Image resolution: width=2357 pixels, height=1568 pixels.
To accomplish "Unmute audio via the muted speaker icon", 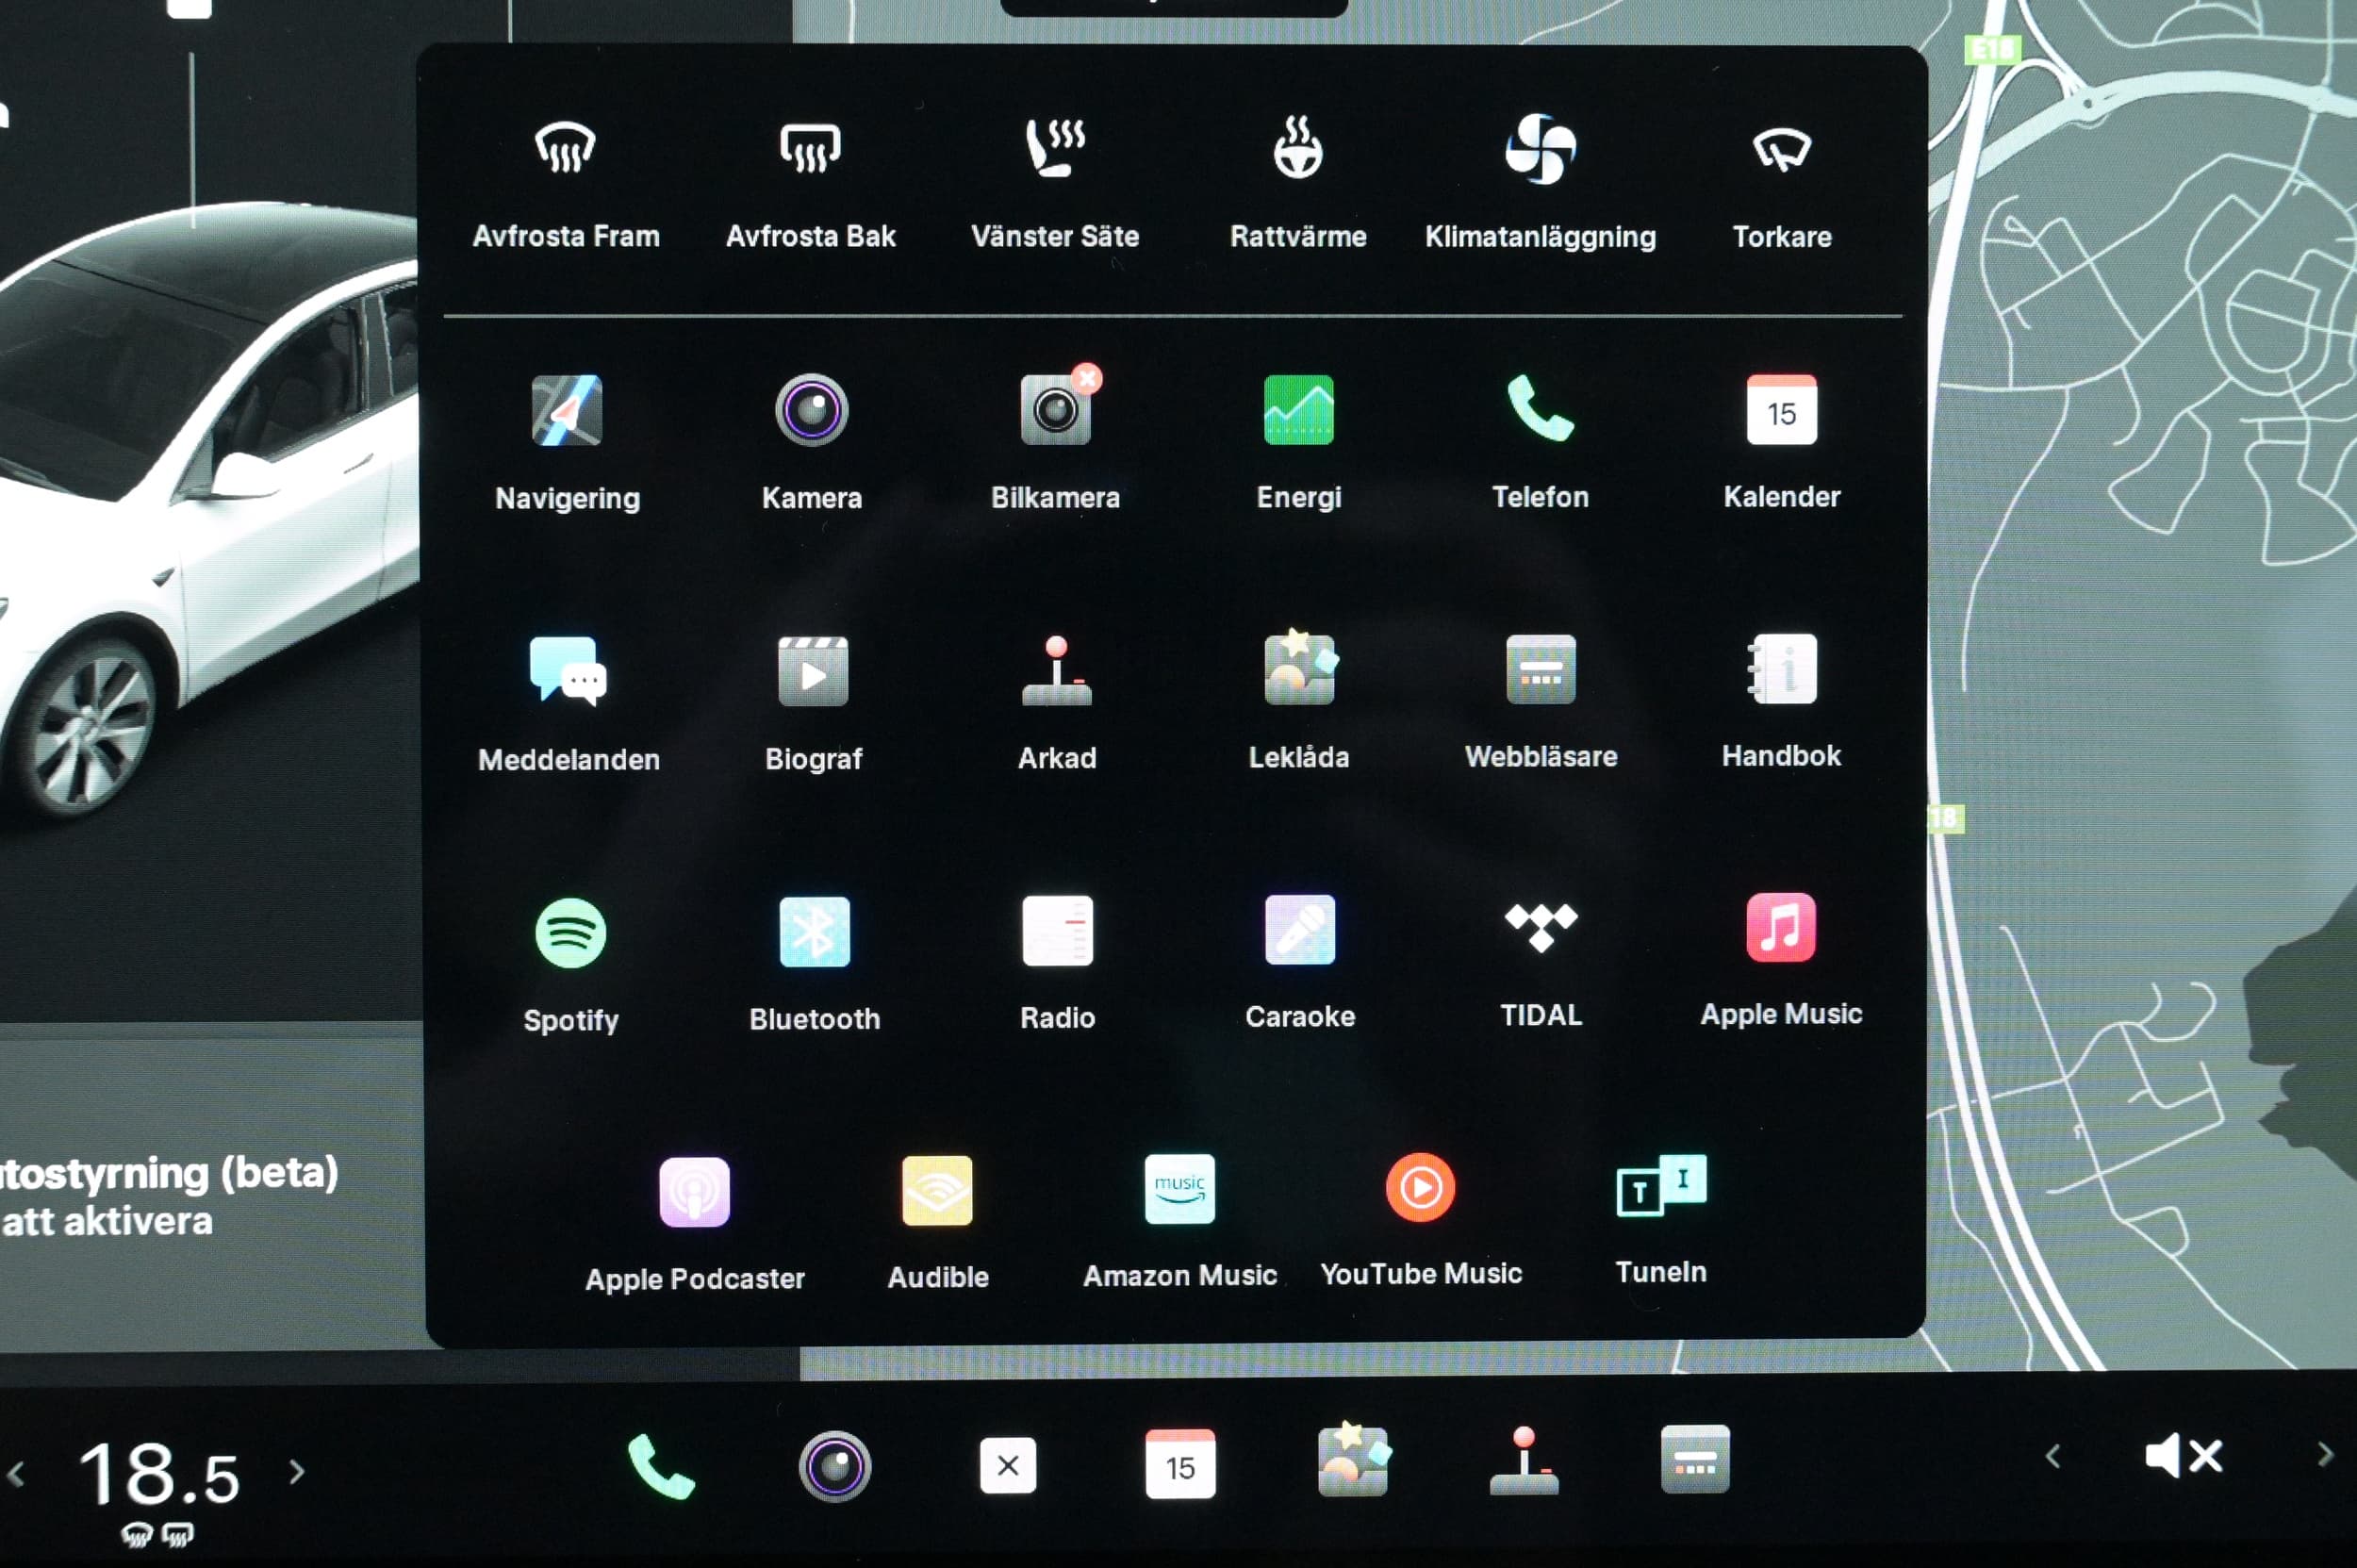I will point(2184,1455).
